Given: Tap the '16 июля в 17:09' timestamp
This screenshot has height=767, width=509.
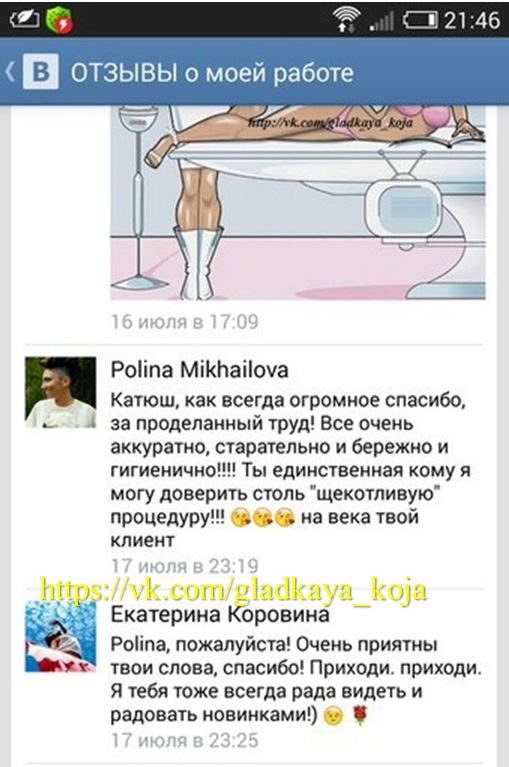Looking at the screenshot, I should click(184, 322).
